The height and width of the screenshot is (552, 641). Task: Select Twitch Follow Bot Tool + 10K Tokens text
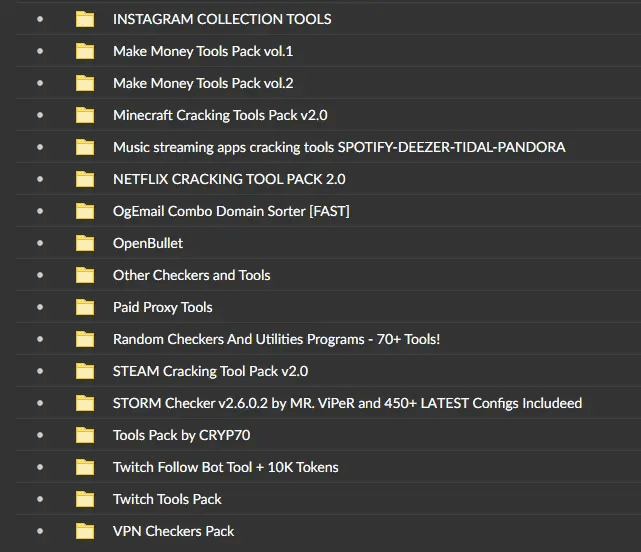(225, 467)
